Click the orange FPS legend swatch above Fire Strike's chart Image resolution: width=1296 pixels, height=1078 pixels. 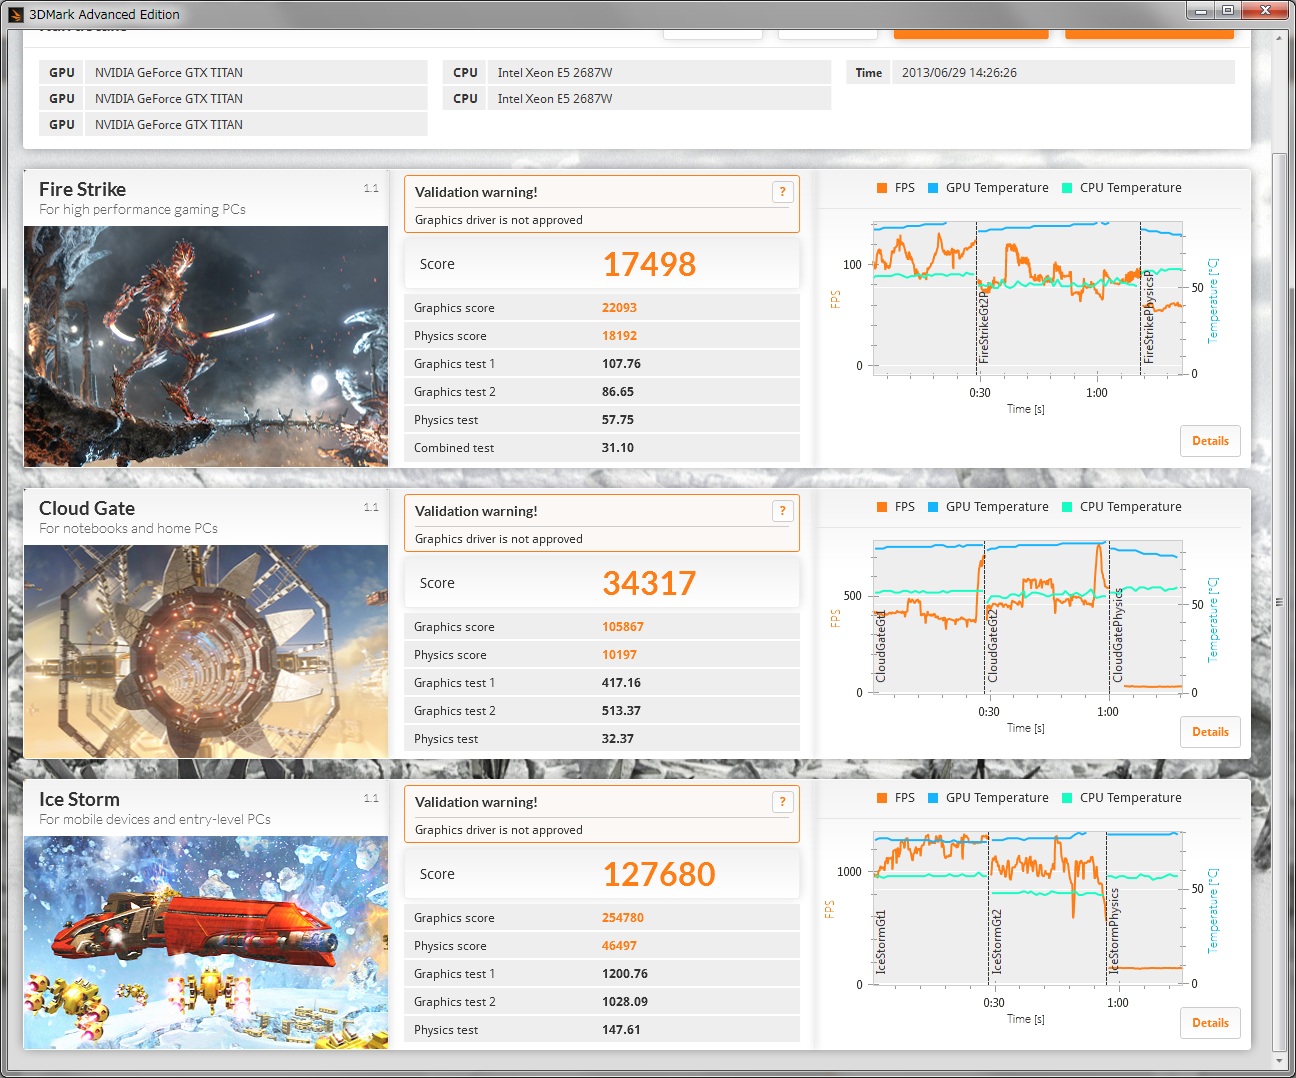882,188
